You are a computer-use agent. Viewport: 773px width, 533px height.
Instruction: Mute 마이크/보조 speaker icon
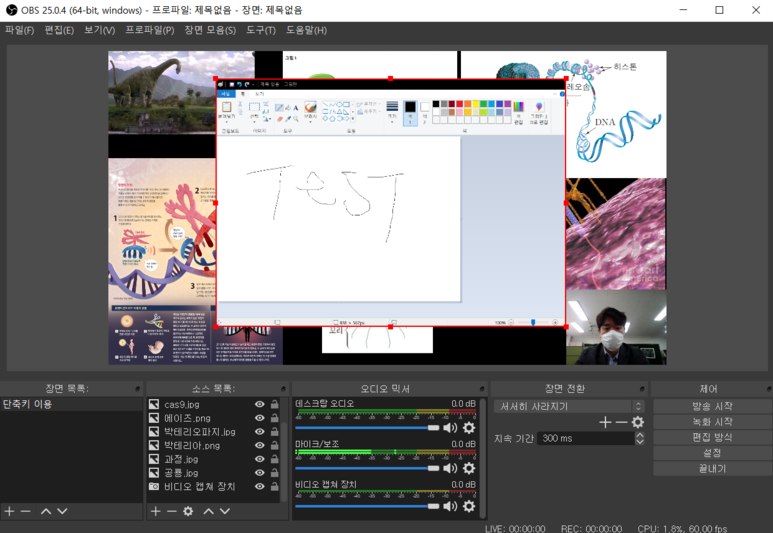pyautogui.click(x=450, y=468)
